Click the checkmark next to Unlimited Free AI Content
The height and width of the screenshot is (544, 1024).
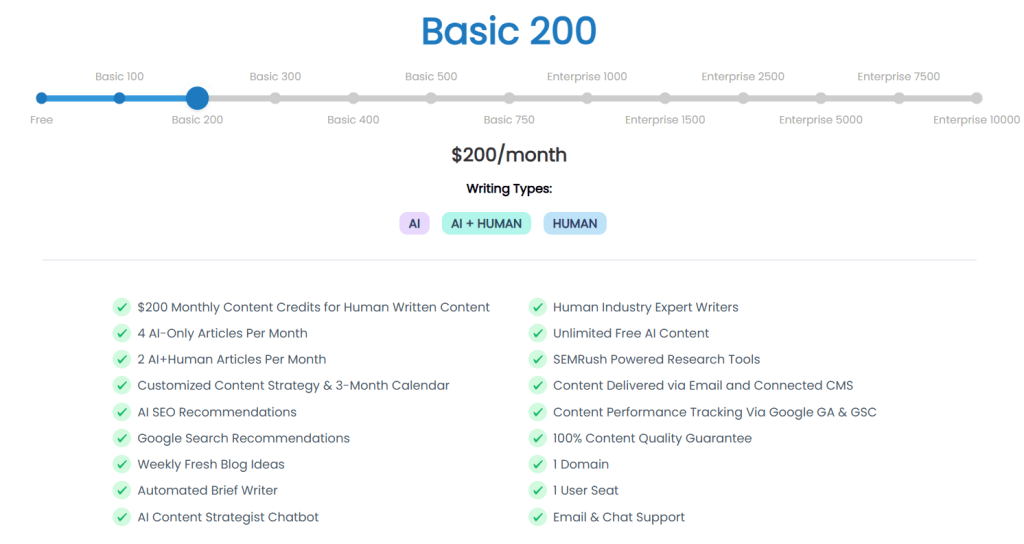click(x=537, y=333)
